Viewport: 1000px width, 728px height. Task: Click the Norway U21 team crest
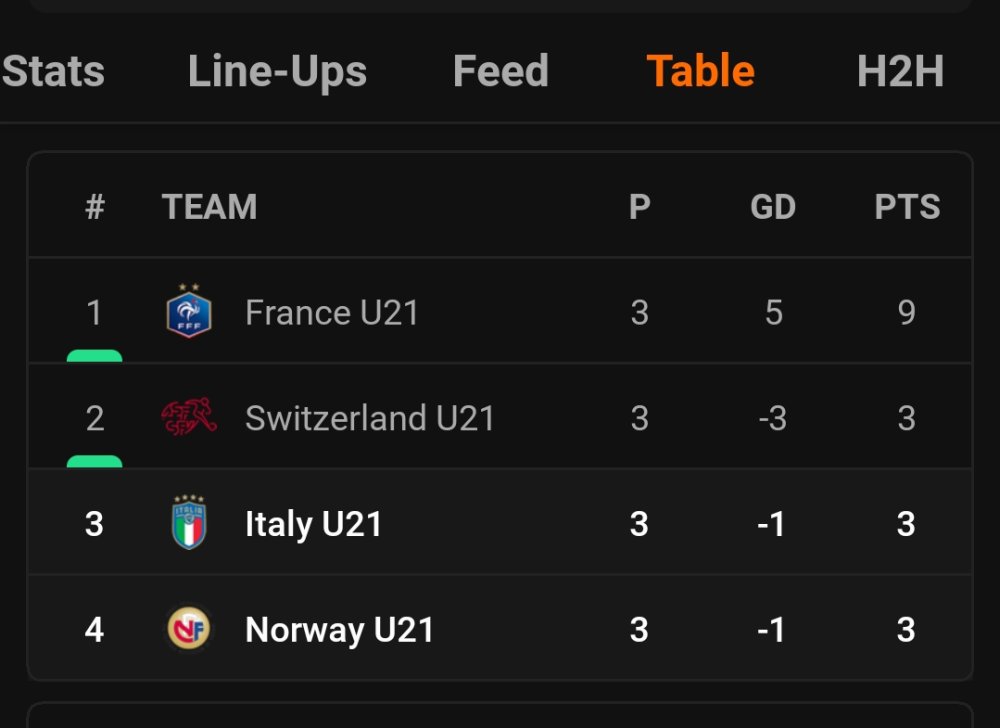[189, 630]
